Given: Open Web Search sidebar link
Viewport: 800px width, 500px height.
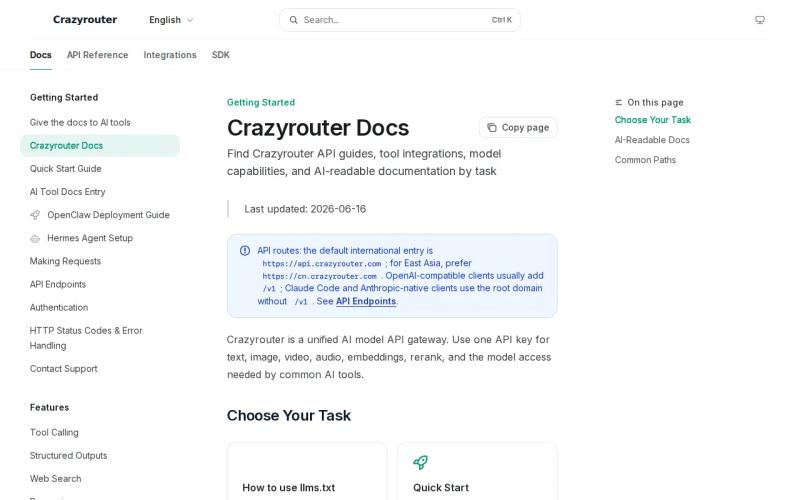Looking at the screenshot, I should (100, 479).
